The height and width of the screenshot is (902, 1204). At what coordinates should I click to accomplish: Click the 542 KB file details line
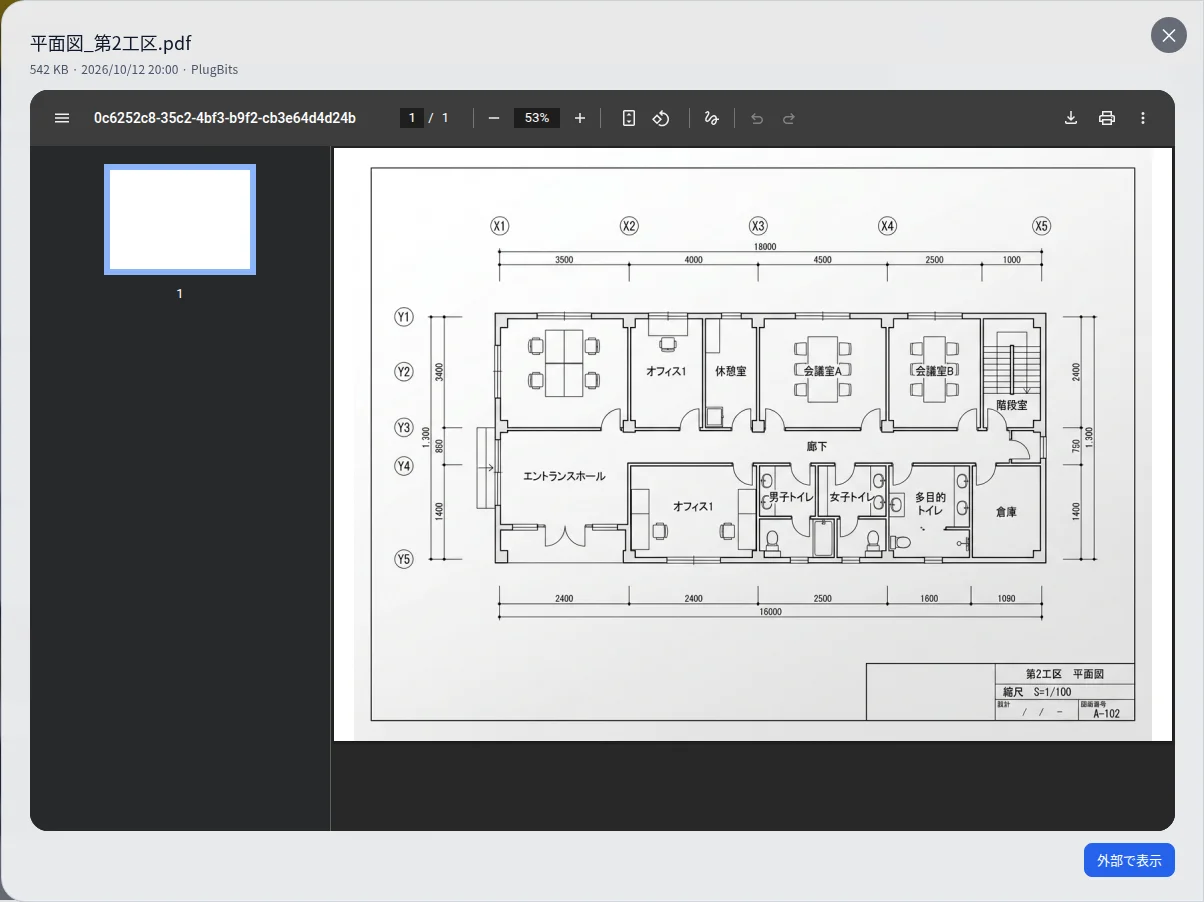[134, 70]
